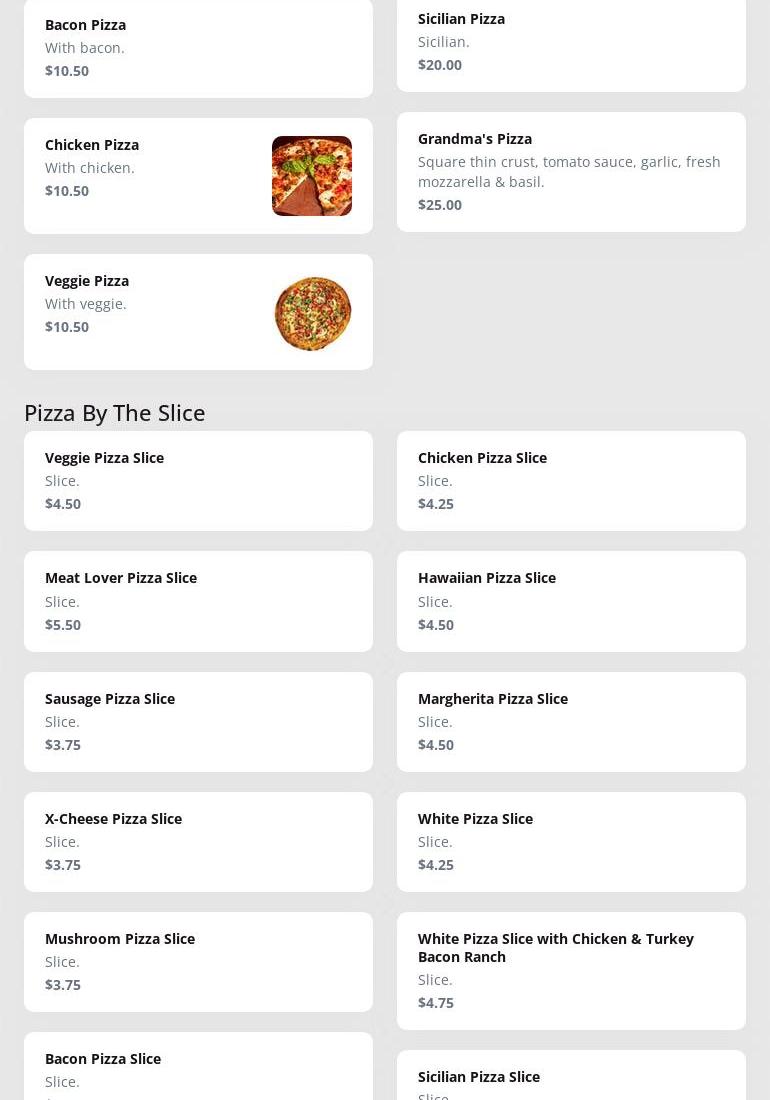
Task: Open the Sicilian Pizza Slice item
Action: (571, 1077)
